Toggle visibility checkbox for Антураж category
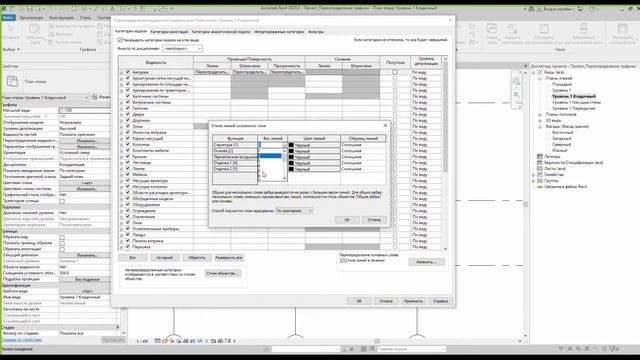Screen dimensions: 640x360 pos(128,72)
